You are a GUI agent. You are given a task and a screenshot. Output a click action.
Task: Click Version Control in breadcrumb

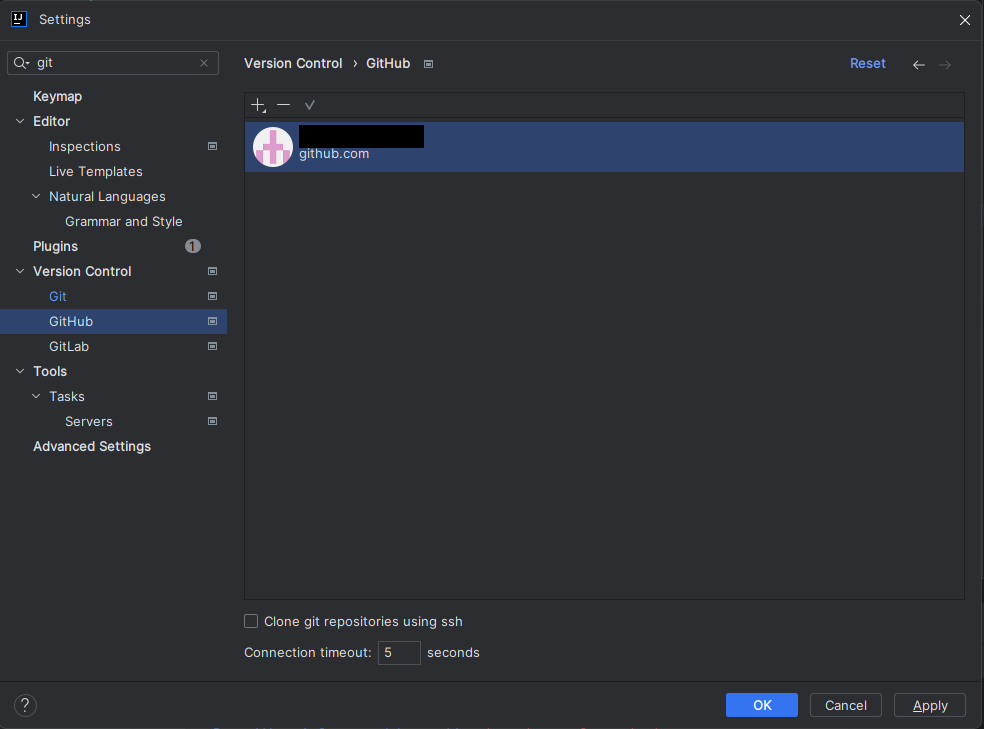(293, 63)
